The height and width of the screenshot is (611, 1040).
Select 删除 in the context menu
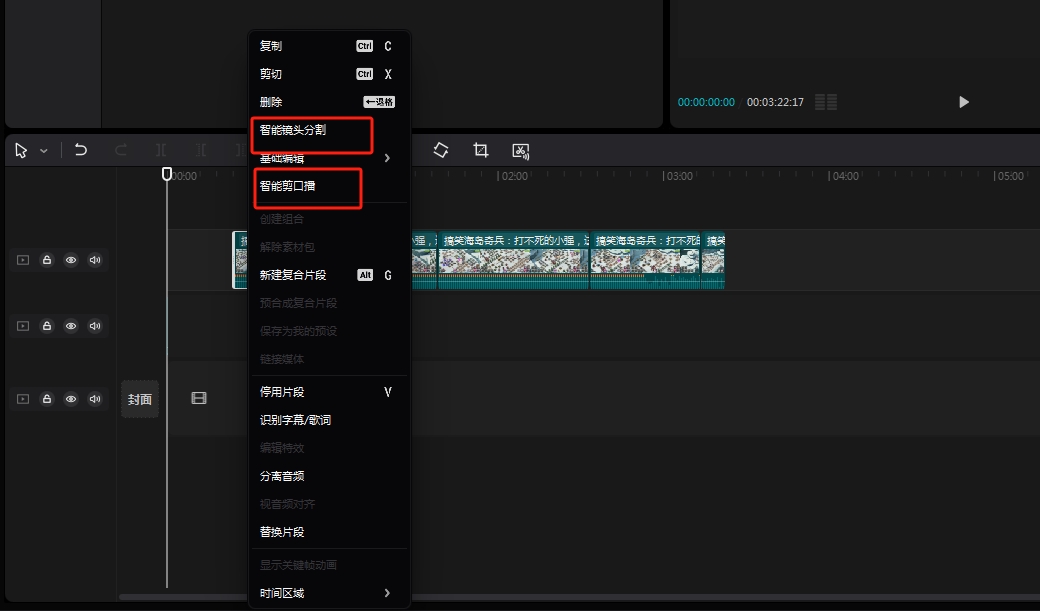pyautogui.click(x=329, y=102)
